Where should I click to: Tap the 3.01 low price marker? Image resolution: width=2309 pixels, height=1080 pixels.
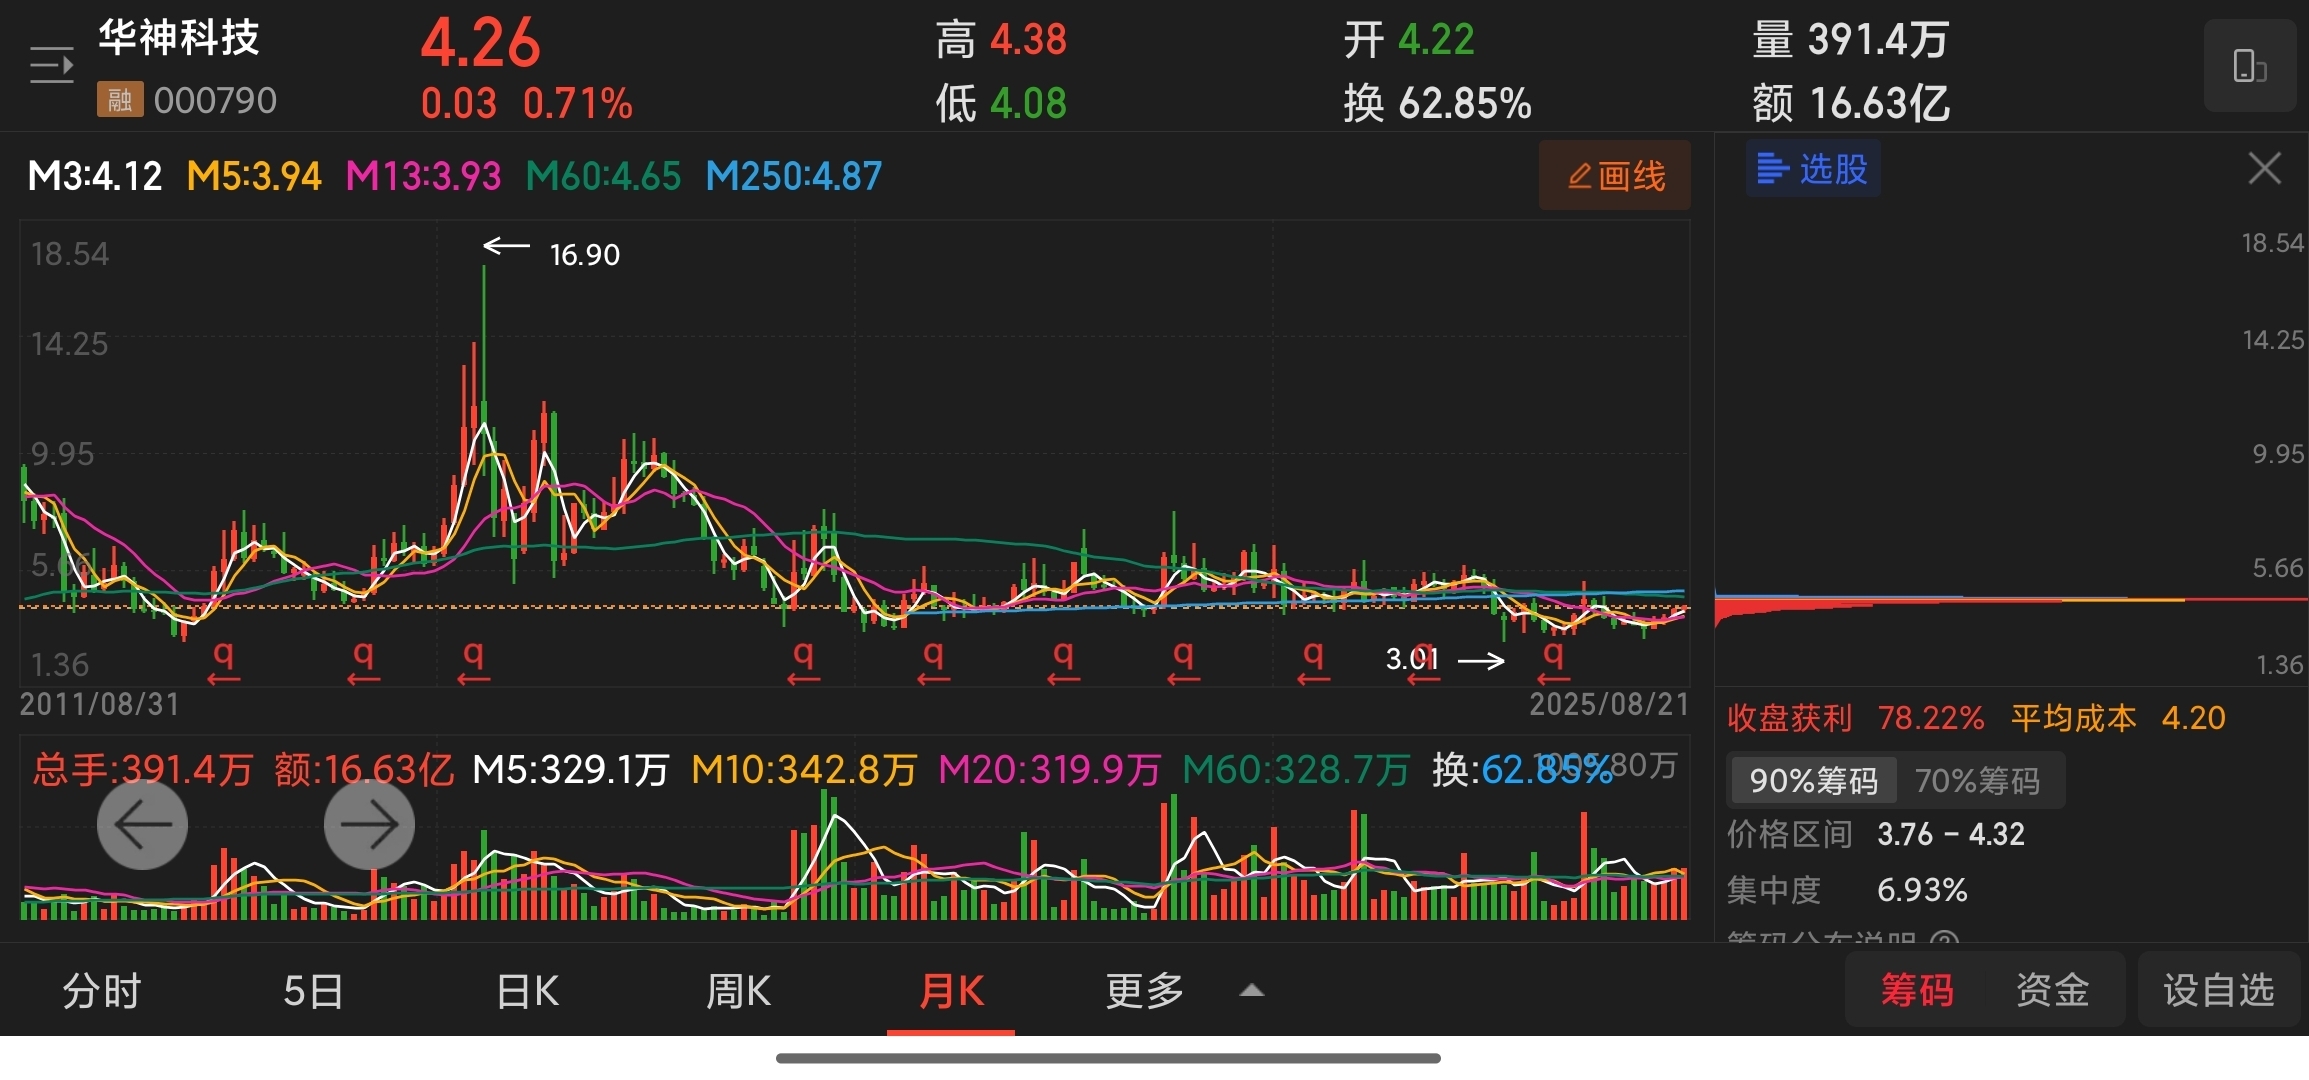click(x=1412, y=659)
